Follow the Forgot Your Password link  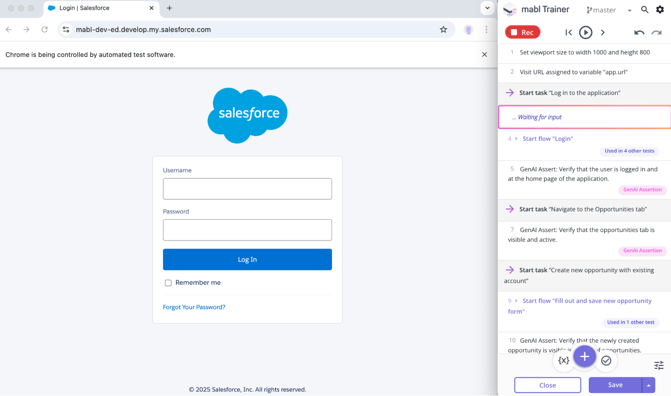coord(194,307)
